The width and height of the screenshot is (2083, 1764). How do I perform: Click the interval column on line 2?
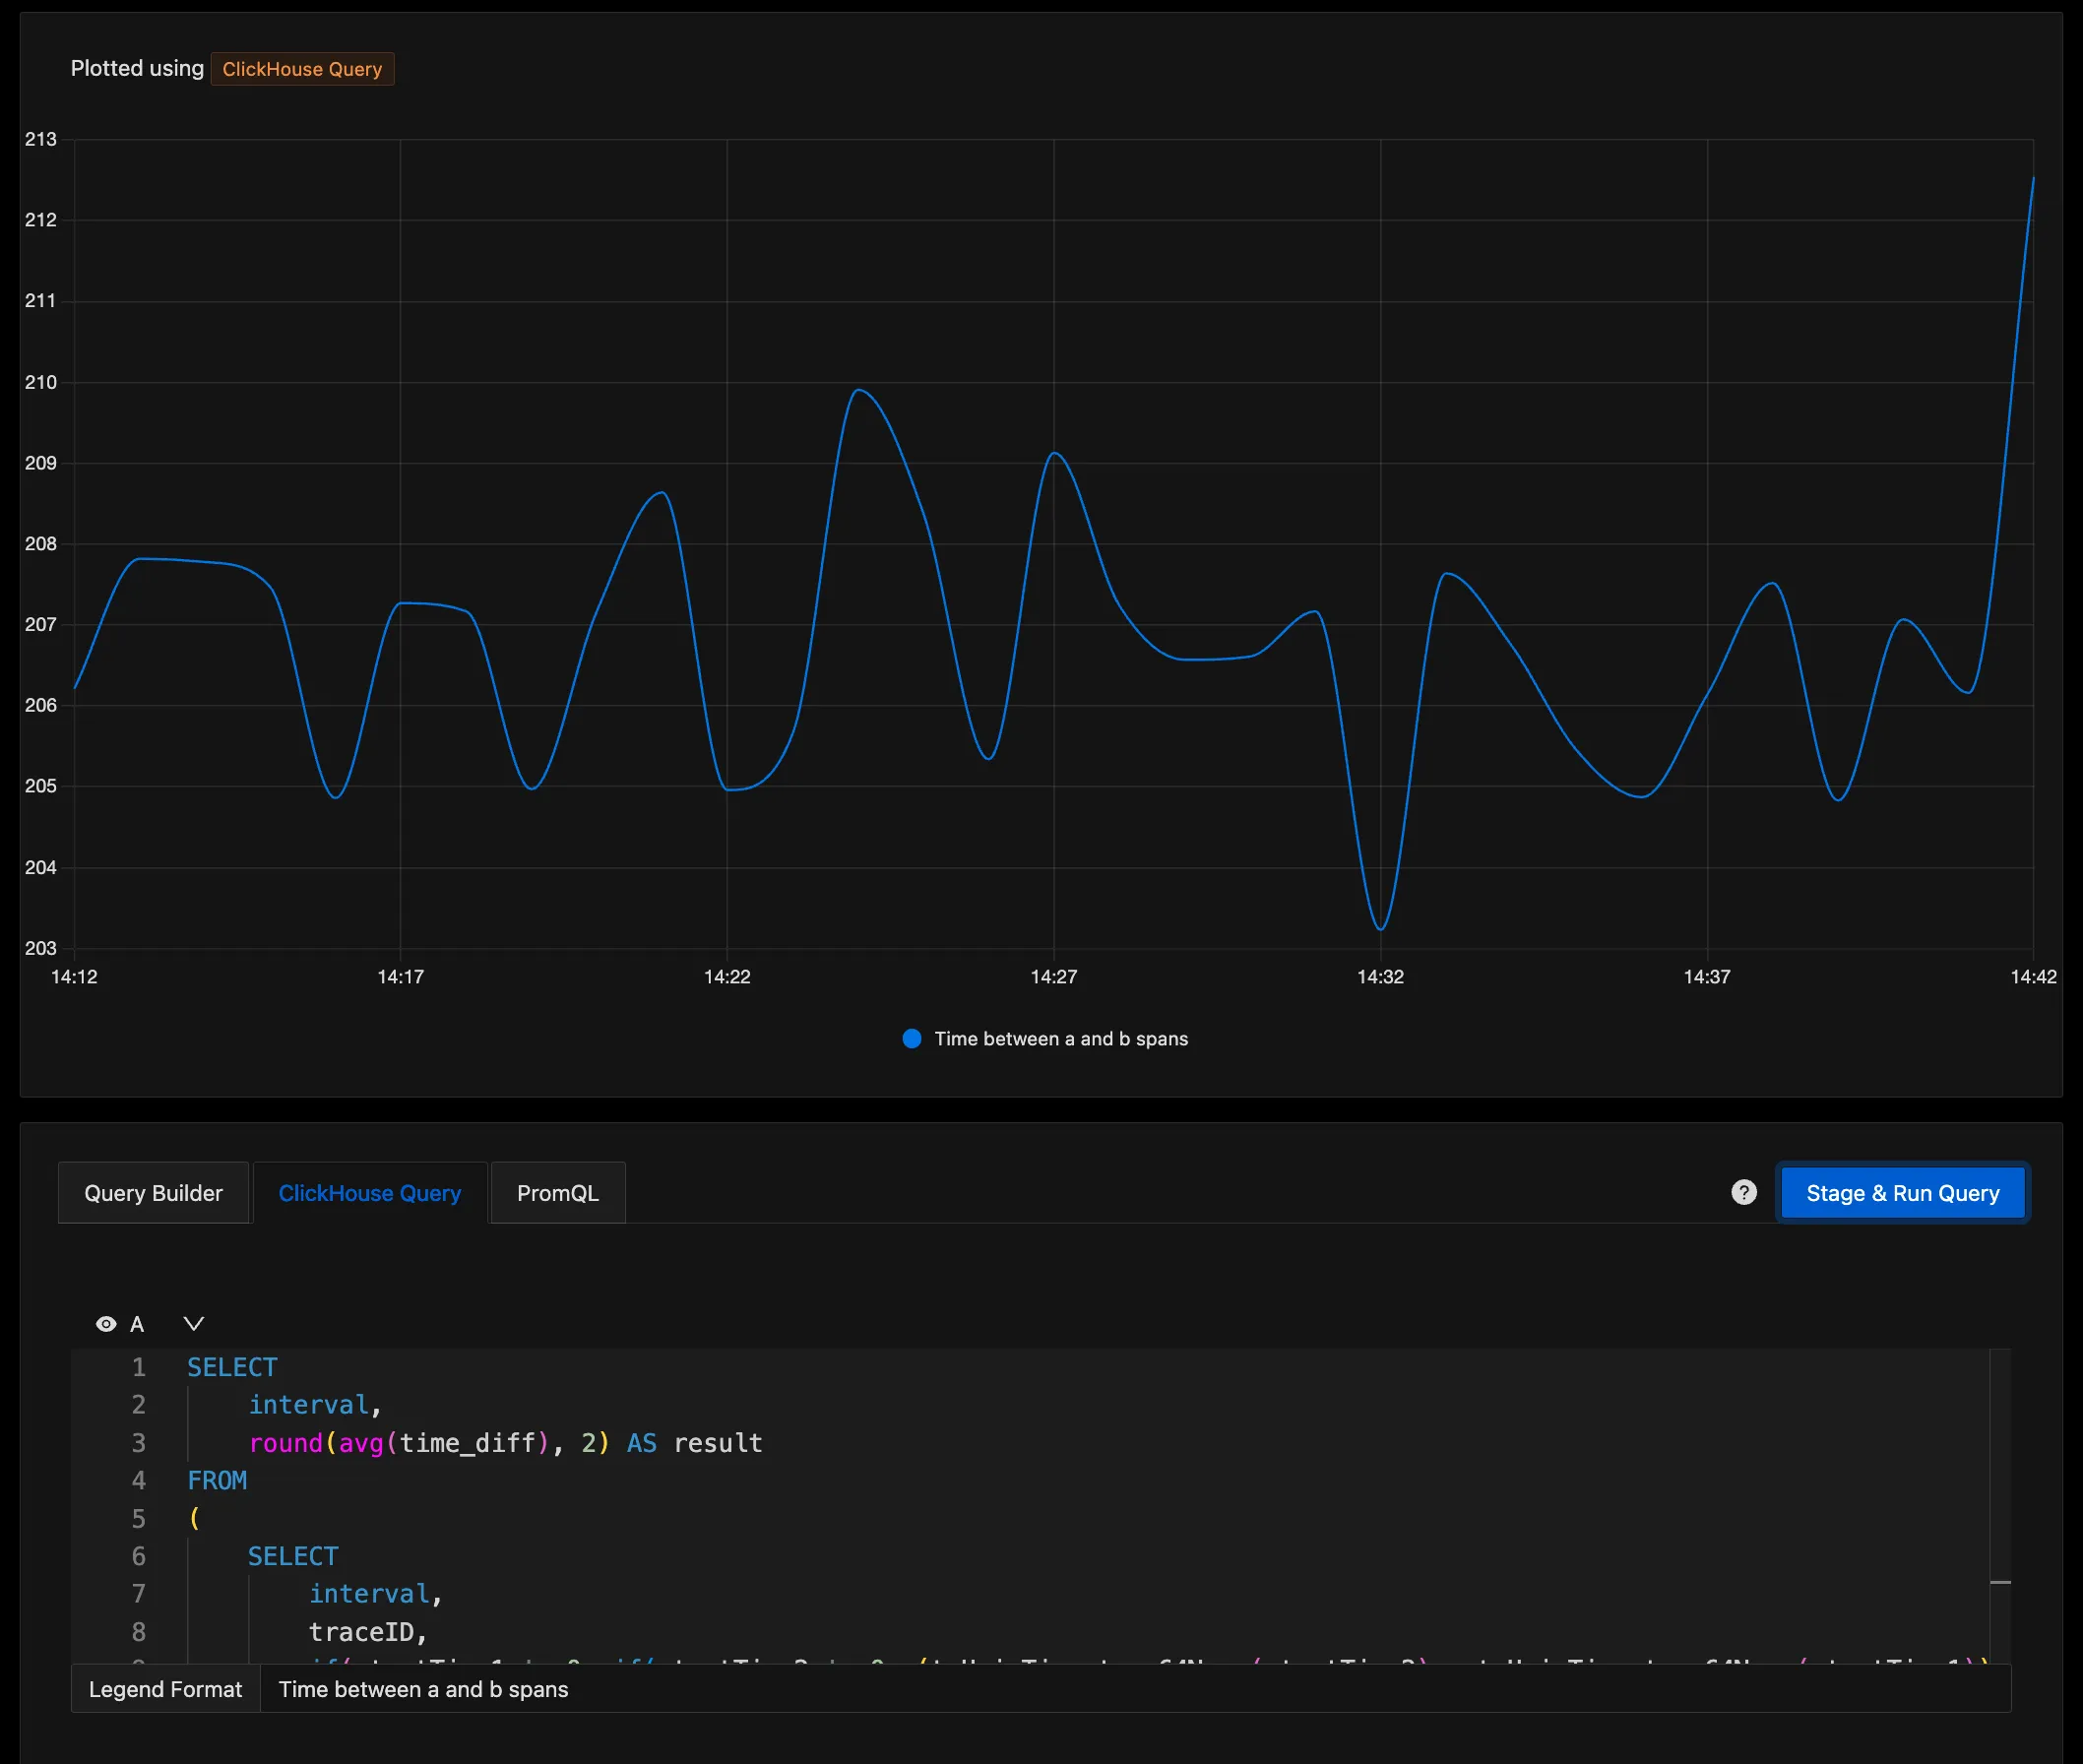(x=309, y=1405)
